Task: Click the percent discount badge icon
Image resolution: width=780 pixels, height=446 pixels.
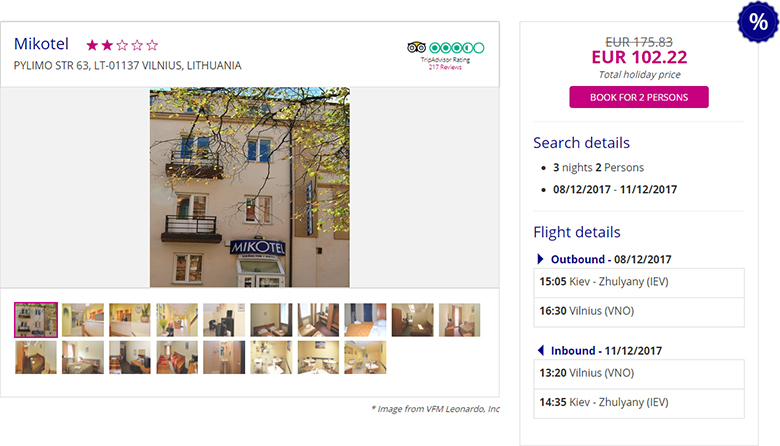Action: pos(758,22)
